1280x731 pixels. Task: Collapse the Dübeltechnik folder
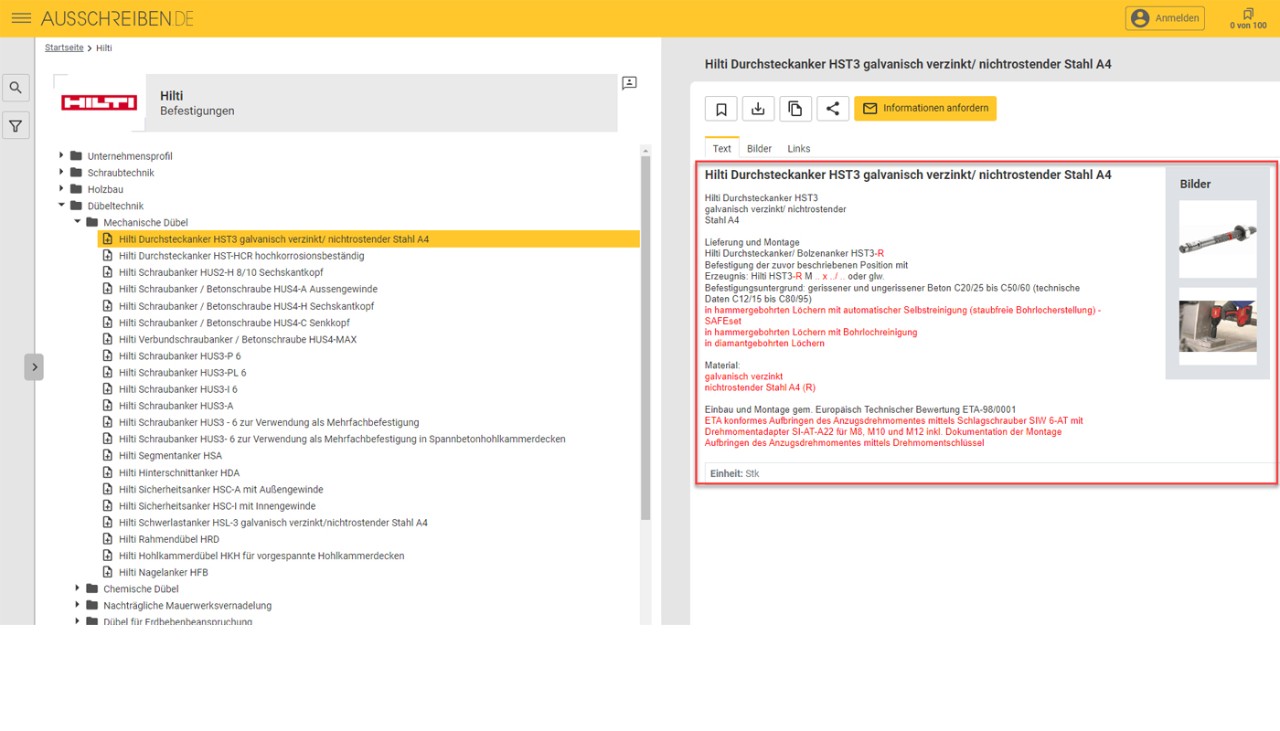point(61,206)
